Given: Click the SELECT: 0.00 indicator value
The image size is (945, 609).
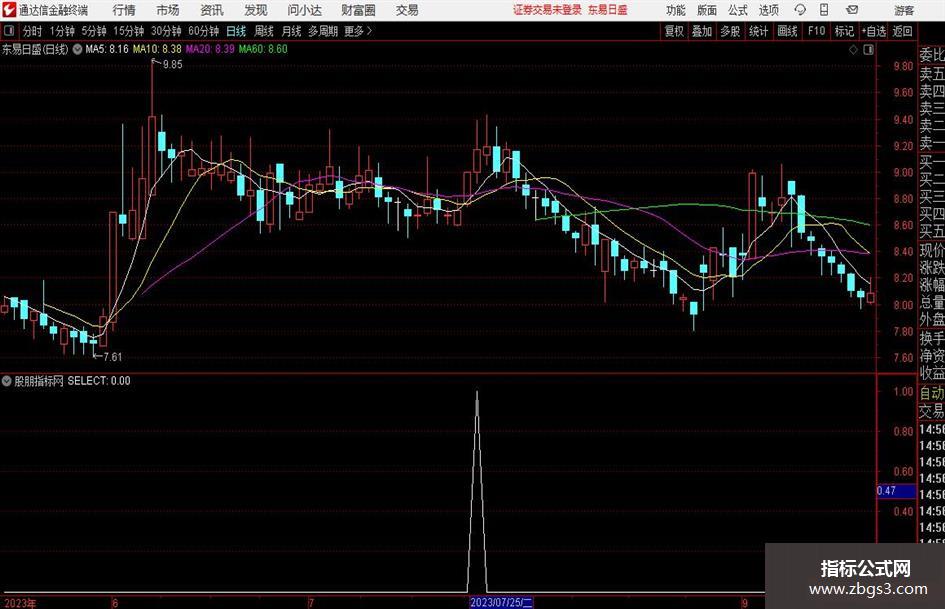Looking at the screenshot, I should click(99, 381).
